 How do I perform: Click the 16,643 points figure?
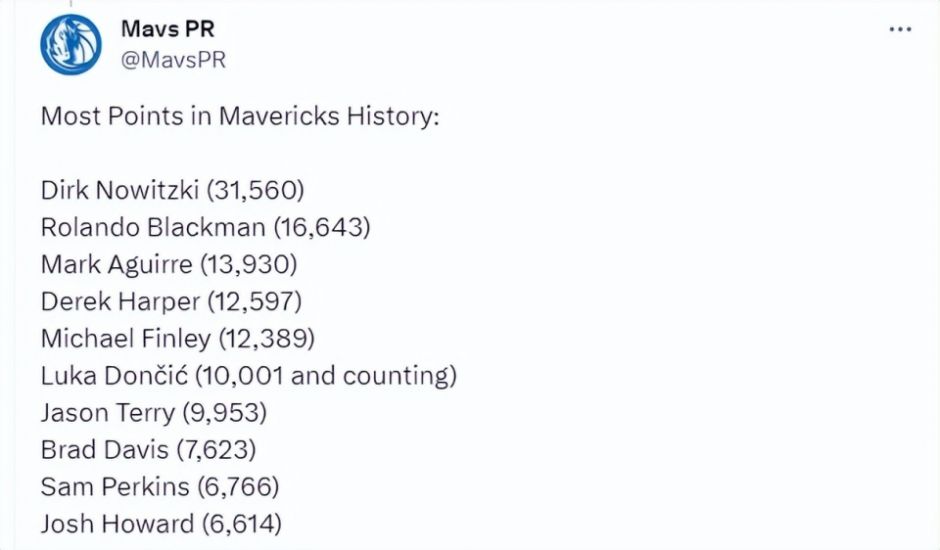coord(321,227)
